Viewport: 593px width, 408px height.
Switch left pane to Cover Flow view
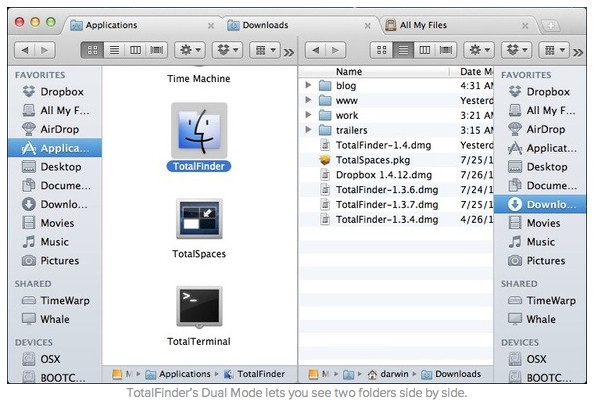[x=157, y=50]
